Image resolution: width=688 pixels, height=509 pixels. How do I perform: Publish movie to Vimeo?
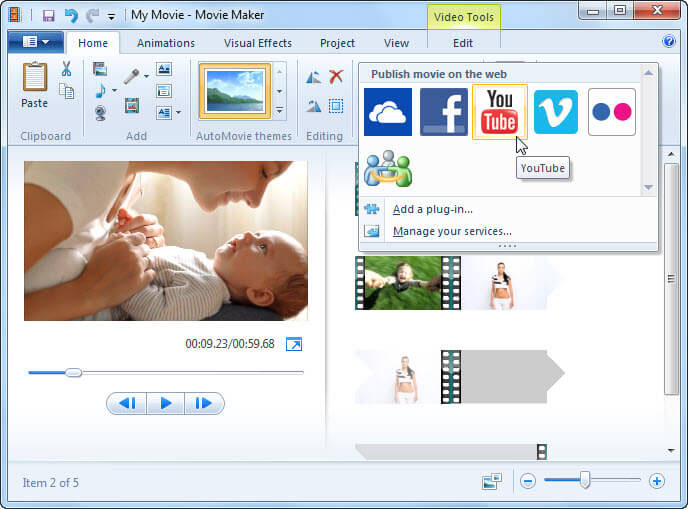point(555,112)
